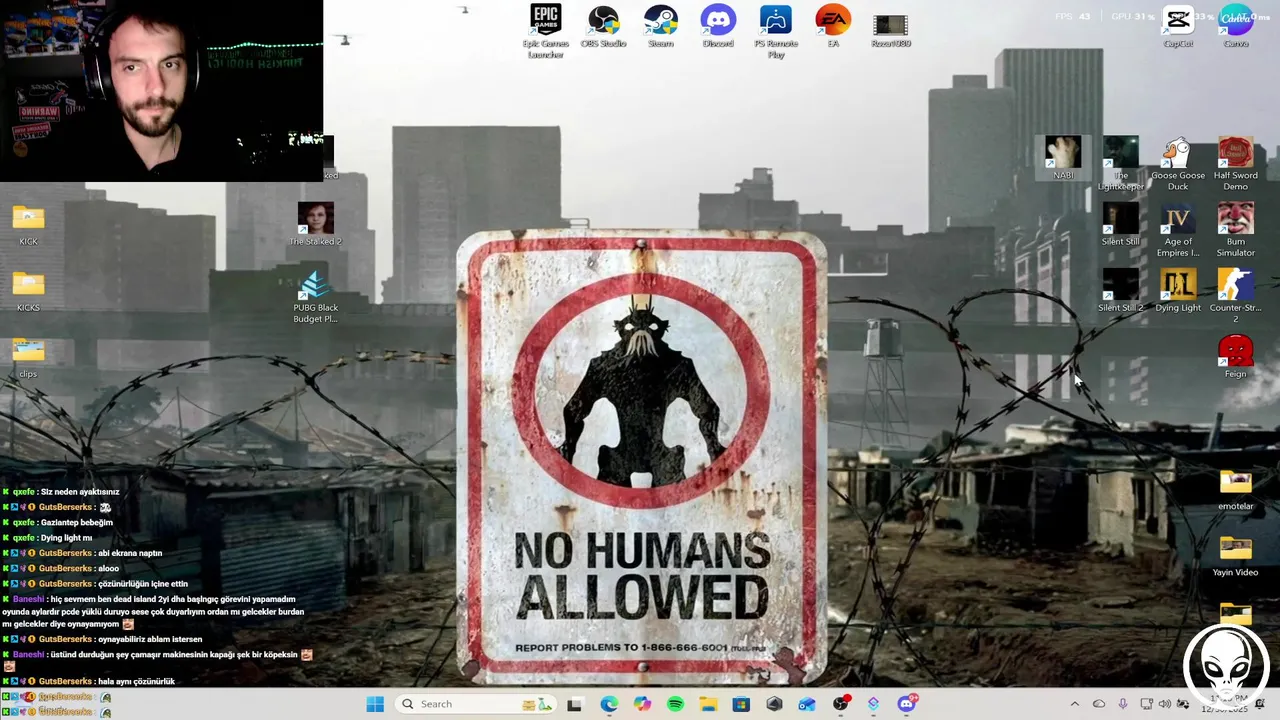Open Spotify from the taskbar

[675, 704]
